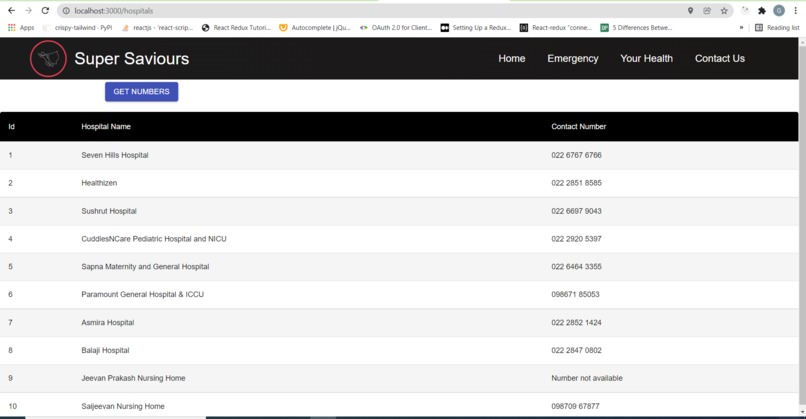Click the Super Saviours site title
This screenshot has width=806, height=419.
pyautogui.click(x=132, y=59)
